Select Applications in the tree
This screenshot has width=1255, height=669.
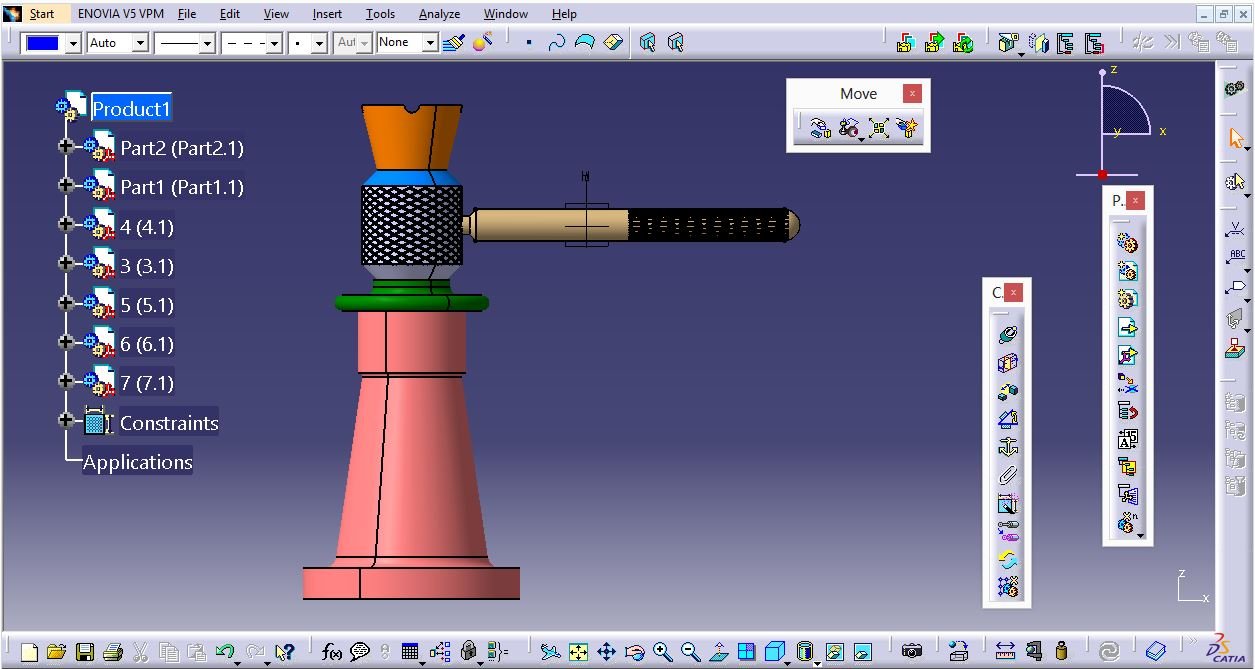coord(137,462)
